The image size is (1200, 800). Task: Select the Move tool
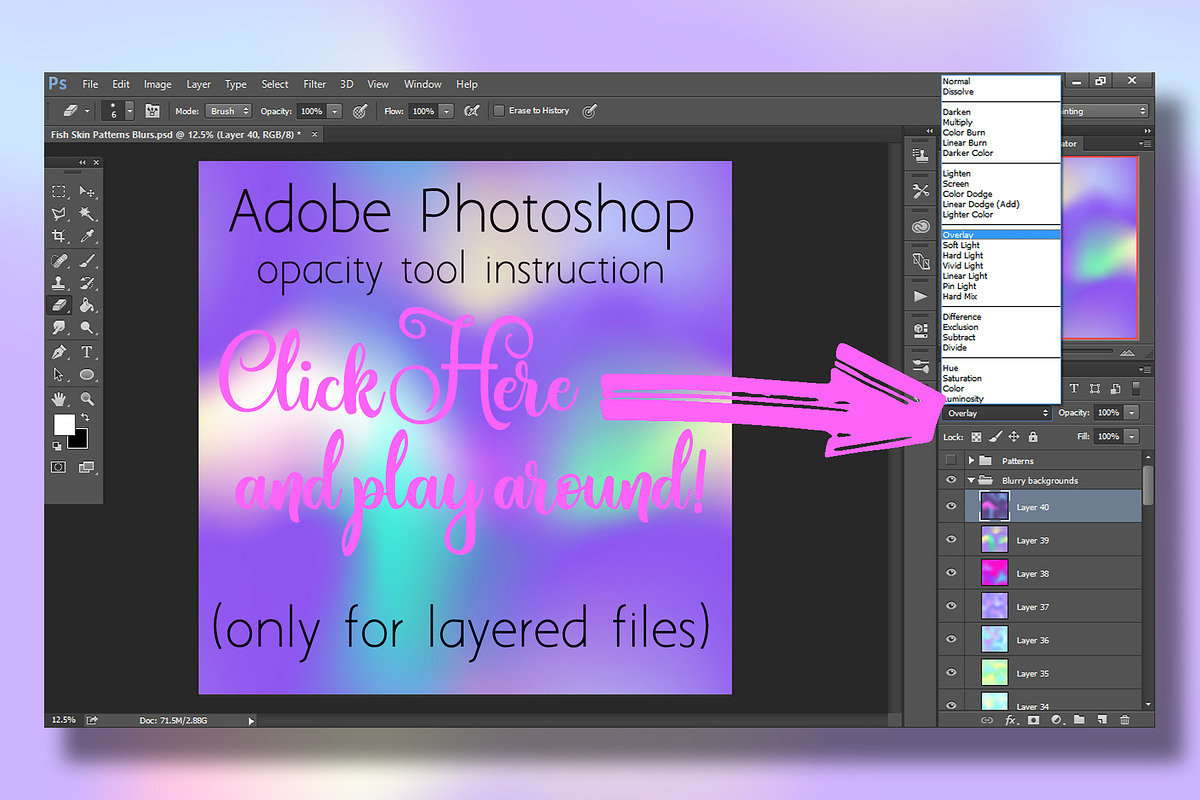click(x=87, y=192)
